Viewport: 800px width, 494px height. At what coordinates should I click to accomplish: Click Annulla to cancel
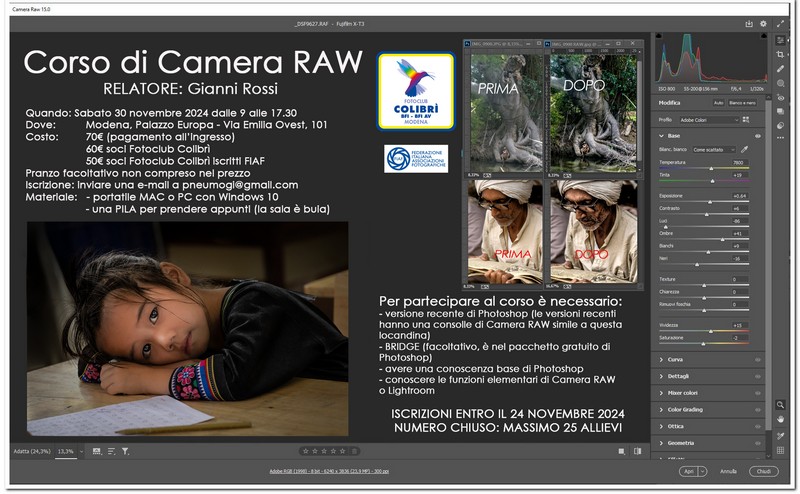[x=728, y=472]
